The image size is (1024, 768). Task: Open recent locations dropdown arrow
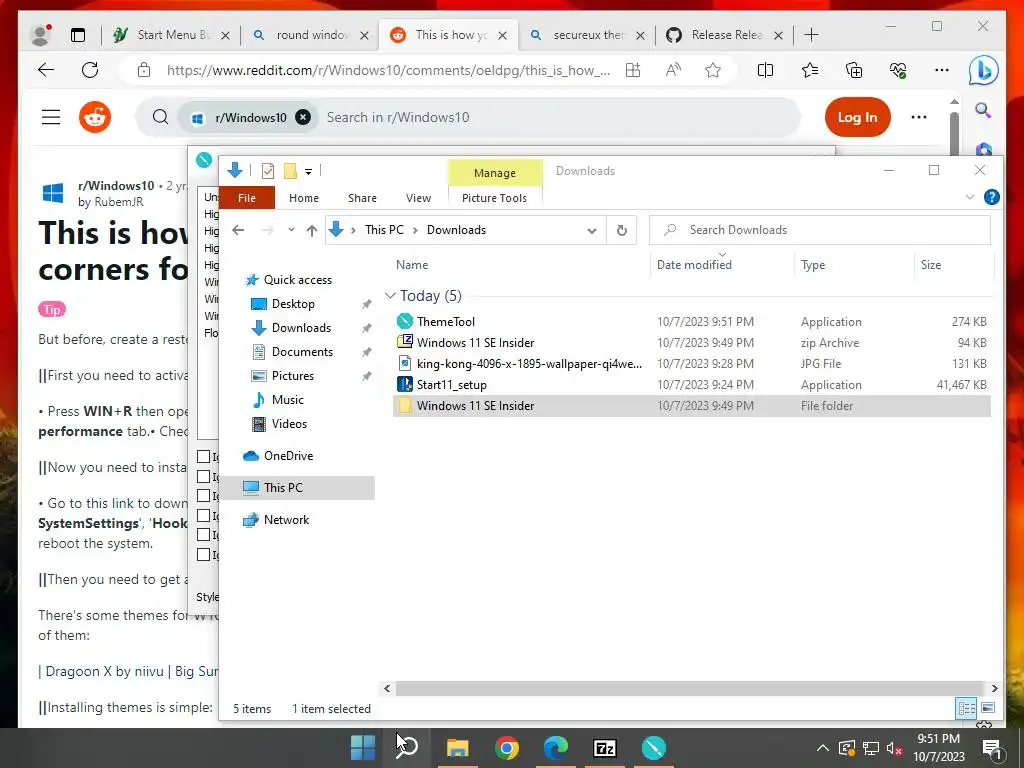291,230
